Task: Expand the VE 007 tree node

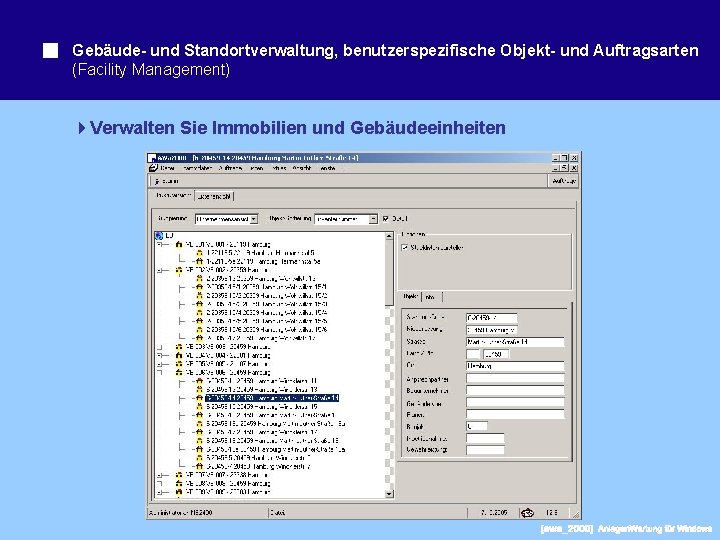Action: point(160,475)
